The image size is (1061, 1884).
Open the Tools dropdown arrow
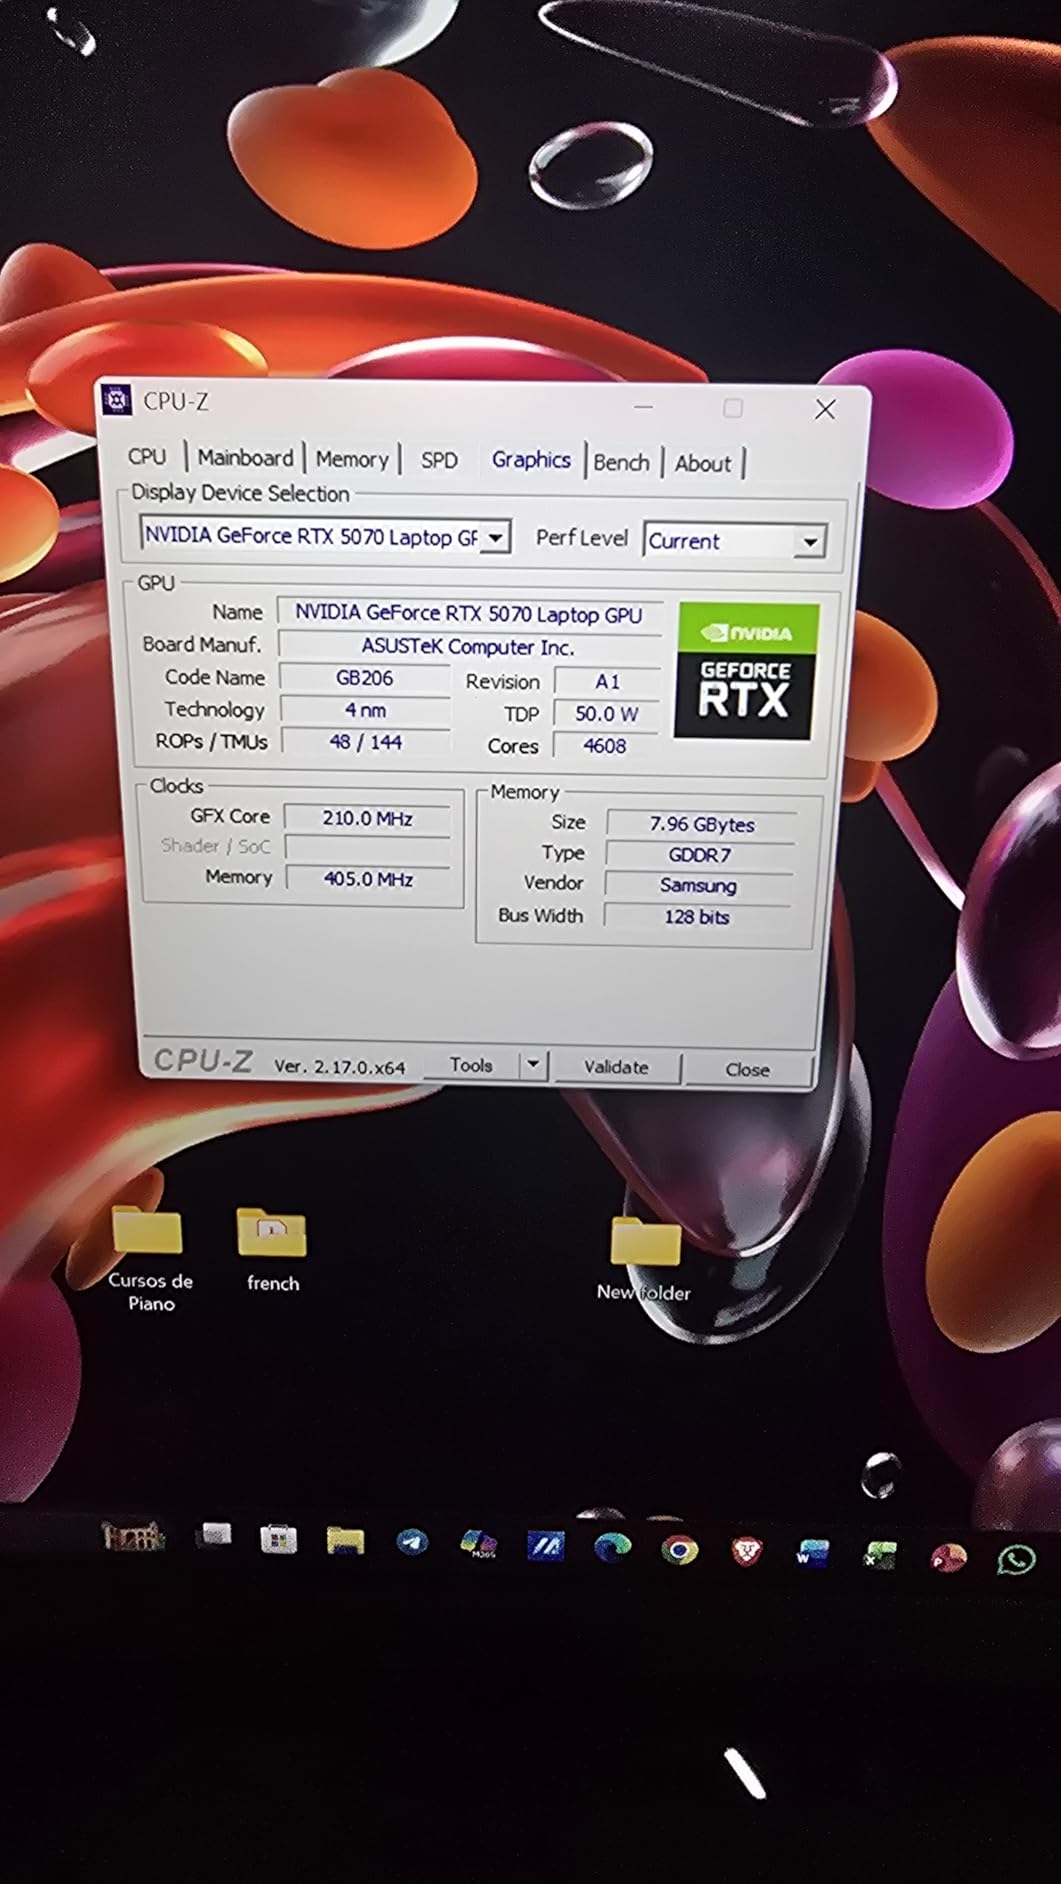tap(533, 1065)
